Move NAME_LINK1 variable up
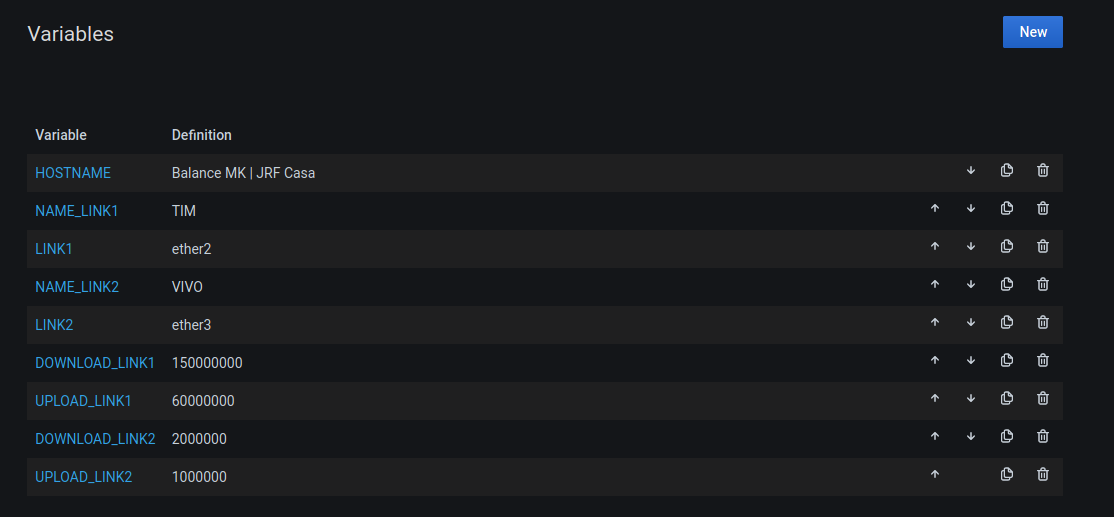Viewport: 1114px width, 517px height. point(935,209)
